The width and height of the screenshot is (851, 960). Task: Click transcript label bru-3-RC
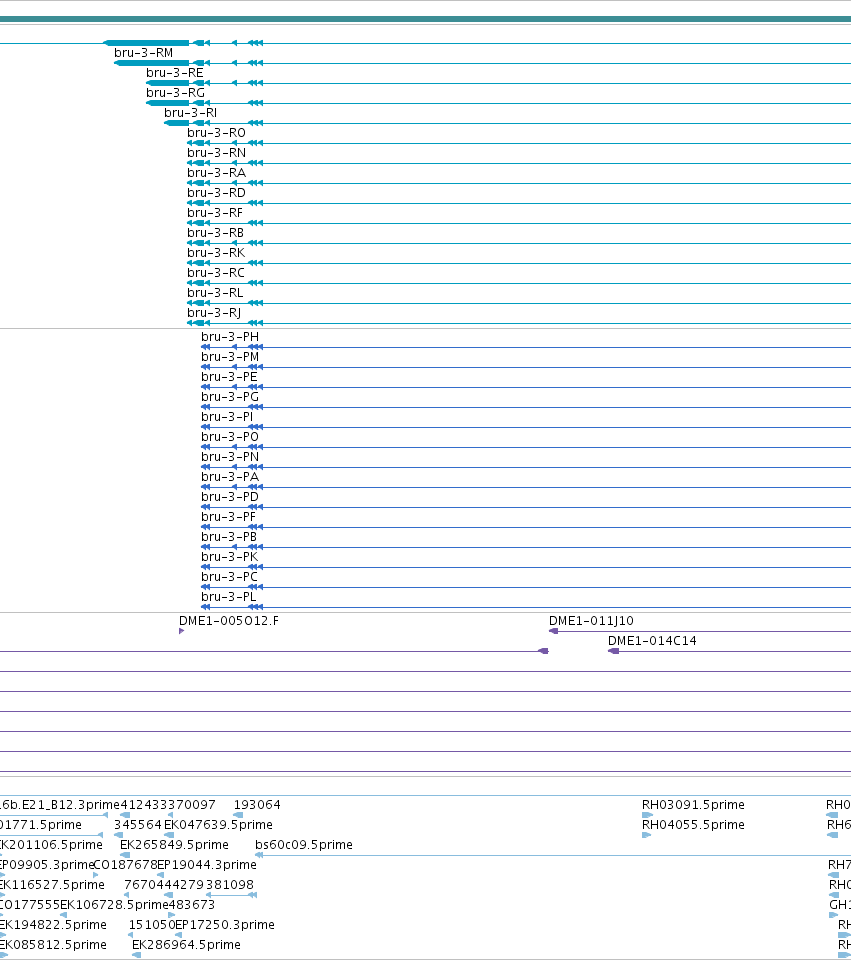point(216,273)
